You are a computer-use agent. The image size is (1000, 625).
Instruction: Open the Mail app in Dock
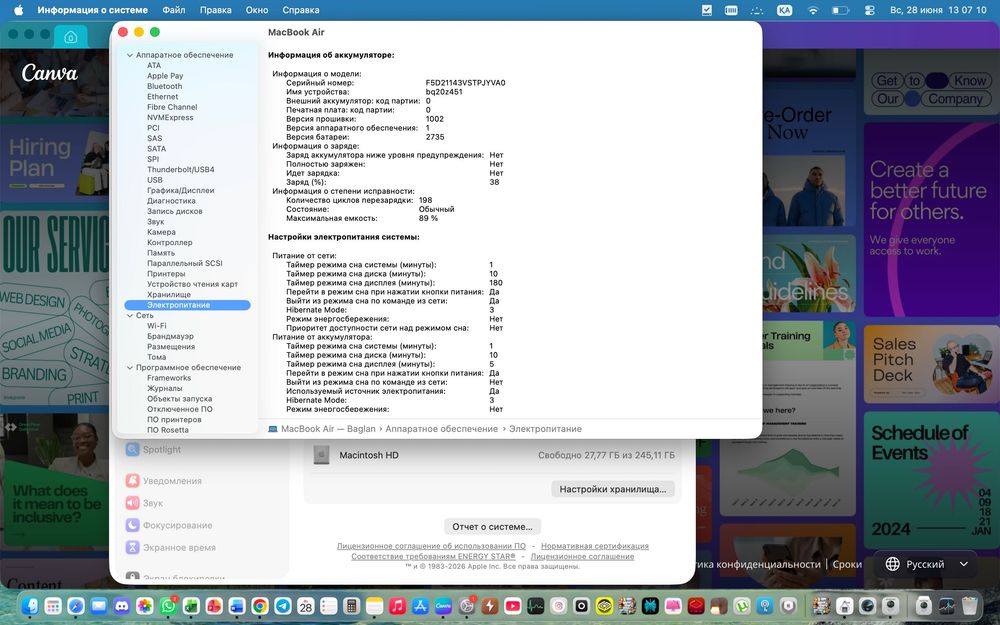99,605
